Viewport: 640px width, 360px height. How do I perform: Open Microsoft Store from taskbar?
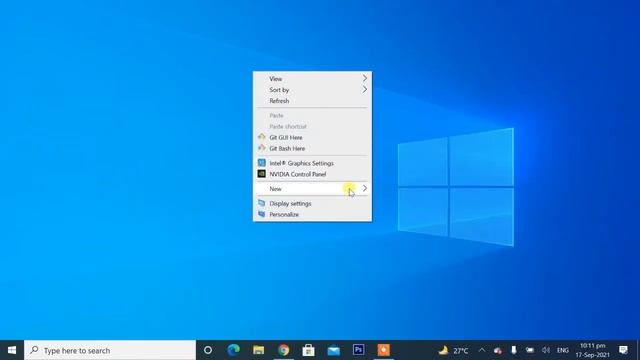[308, 350]
